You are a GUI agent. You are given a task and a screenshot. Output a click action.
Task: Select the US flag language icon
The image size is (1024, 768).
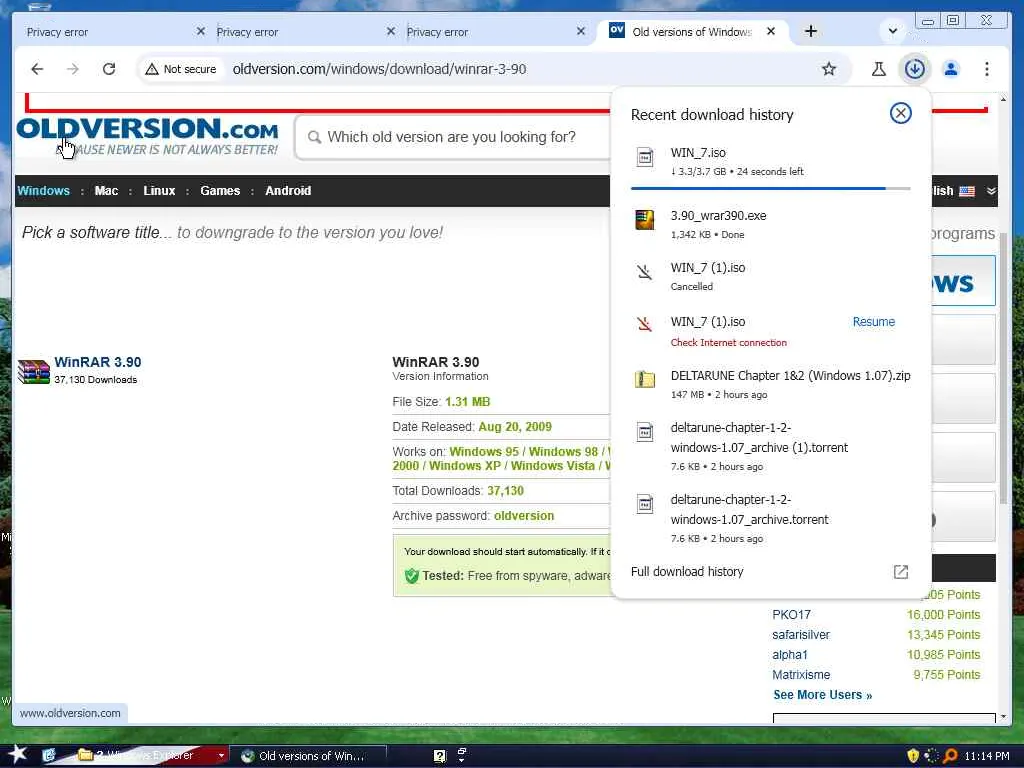click(967, 191)
